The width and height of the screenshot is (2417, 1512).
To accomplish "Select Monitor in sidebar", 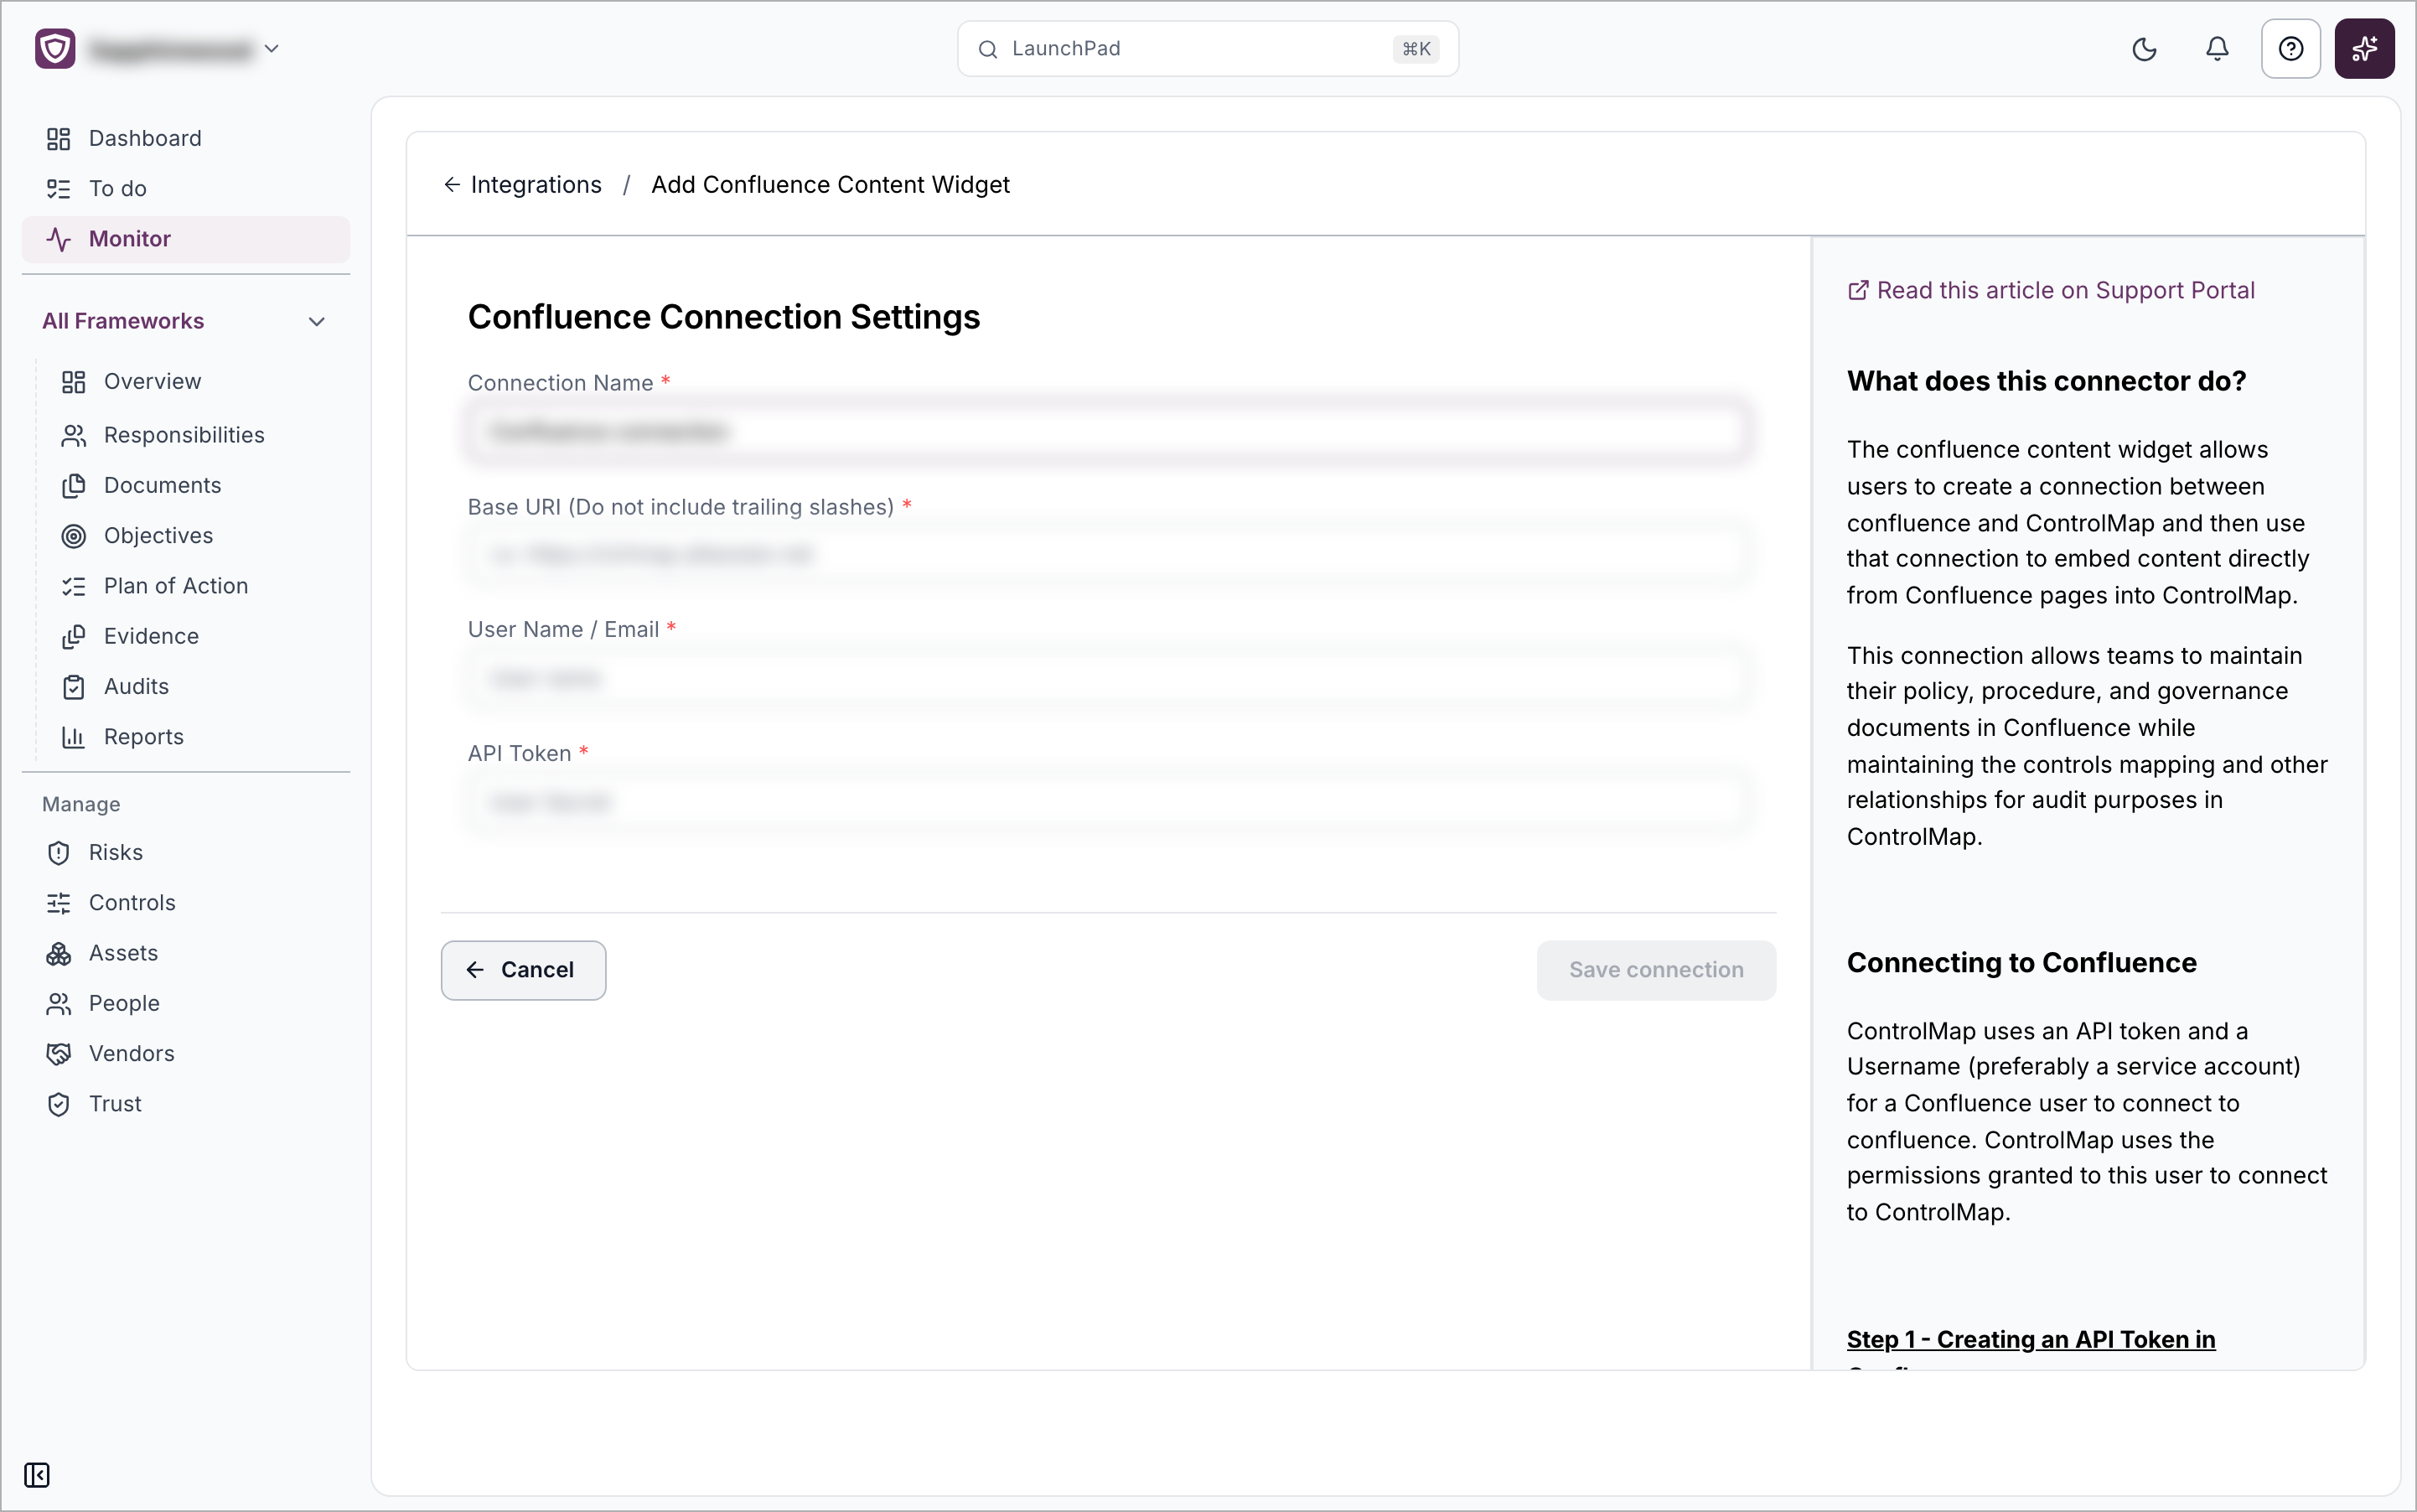I will pos(186,238).
